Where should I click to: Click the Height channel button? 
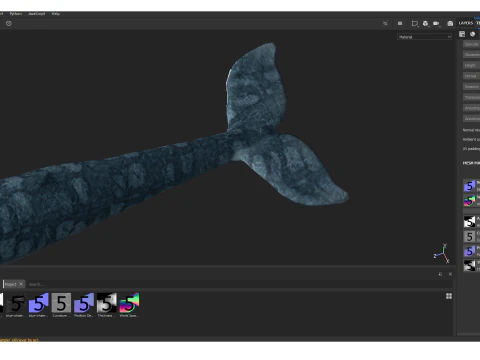[x=472, y=65]
